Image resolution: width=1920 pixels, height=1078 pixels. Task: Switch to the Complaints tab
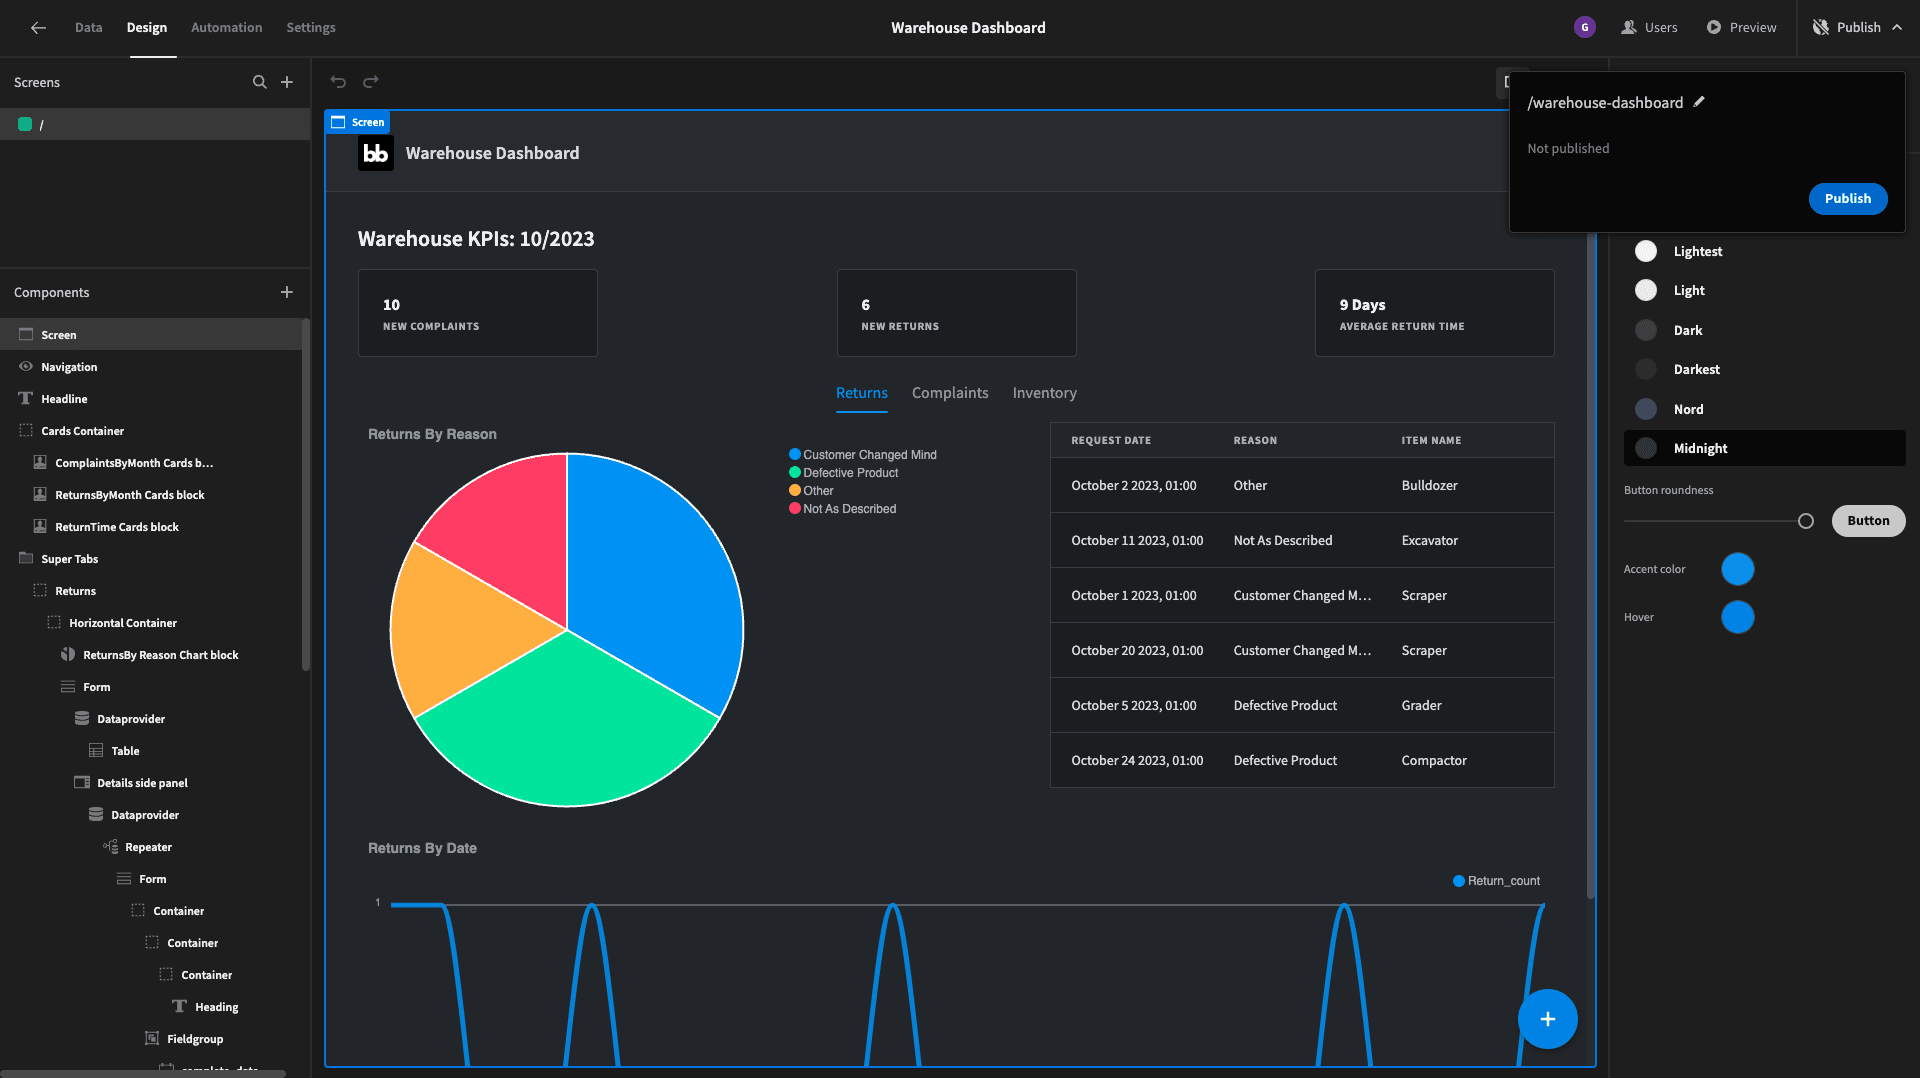tap(950, 393)
